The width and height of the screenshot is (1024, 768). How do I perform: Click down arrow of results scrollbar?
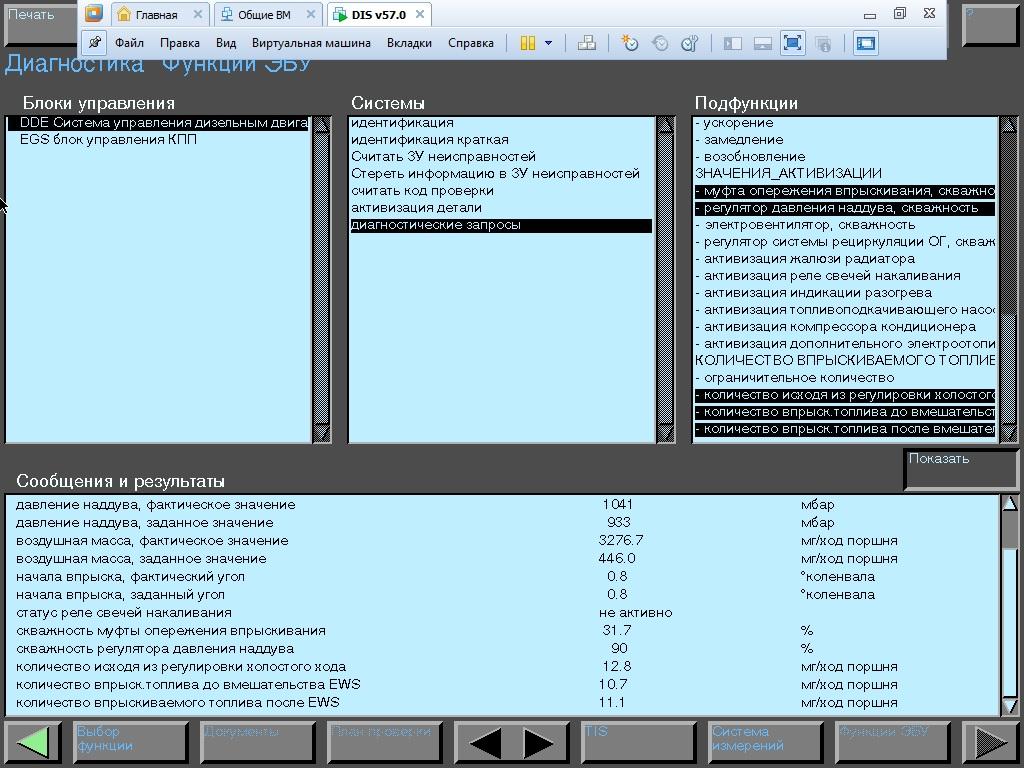(1010, 706)
